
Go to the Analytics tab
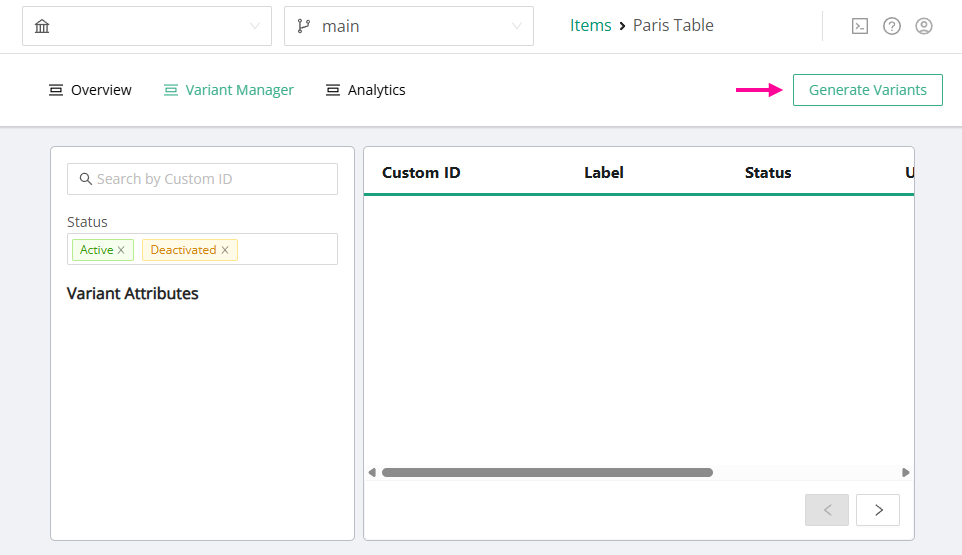point(366,90)
